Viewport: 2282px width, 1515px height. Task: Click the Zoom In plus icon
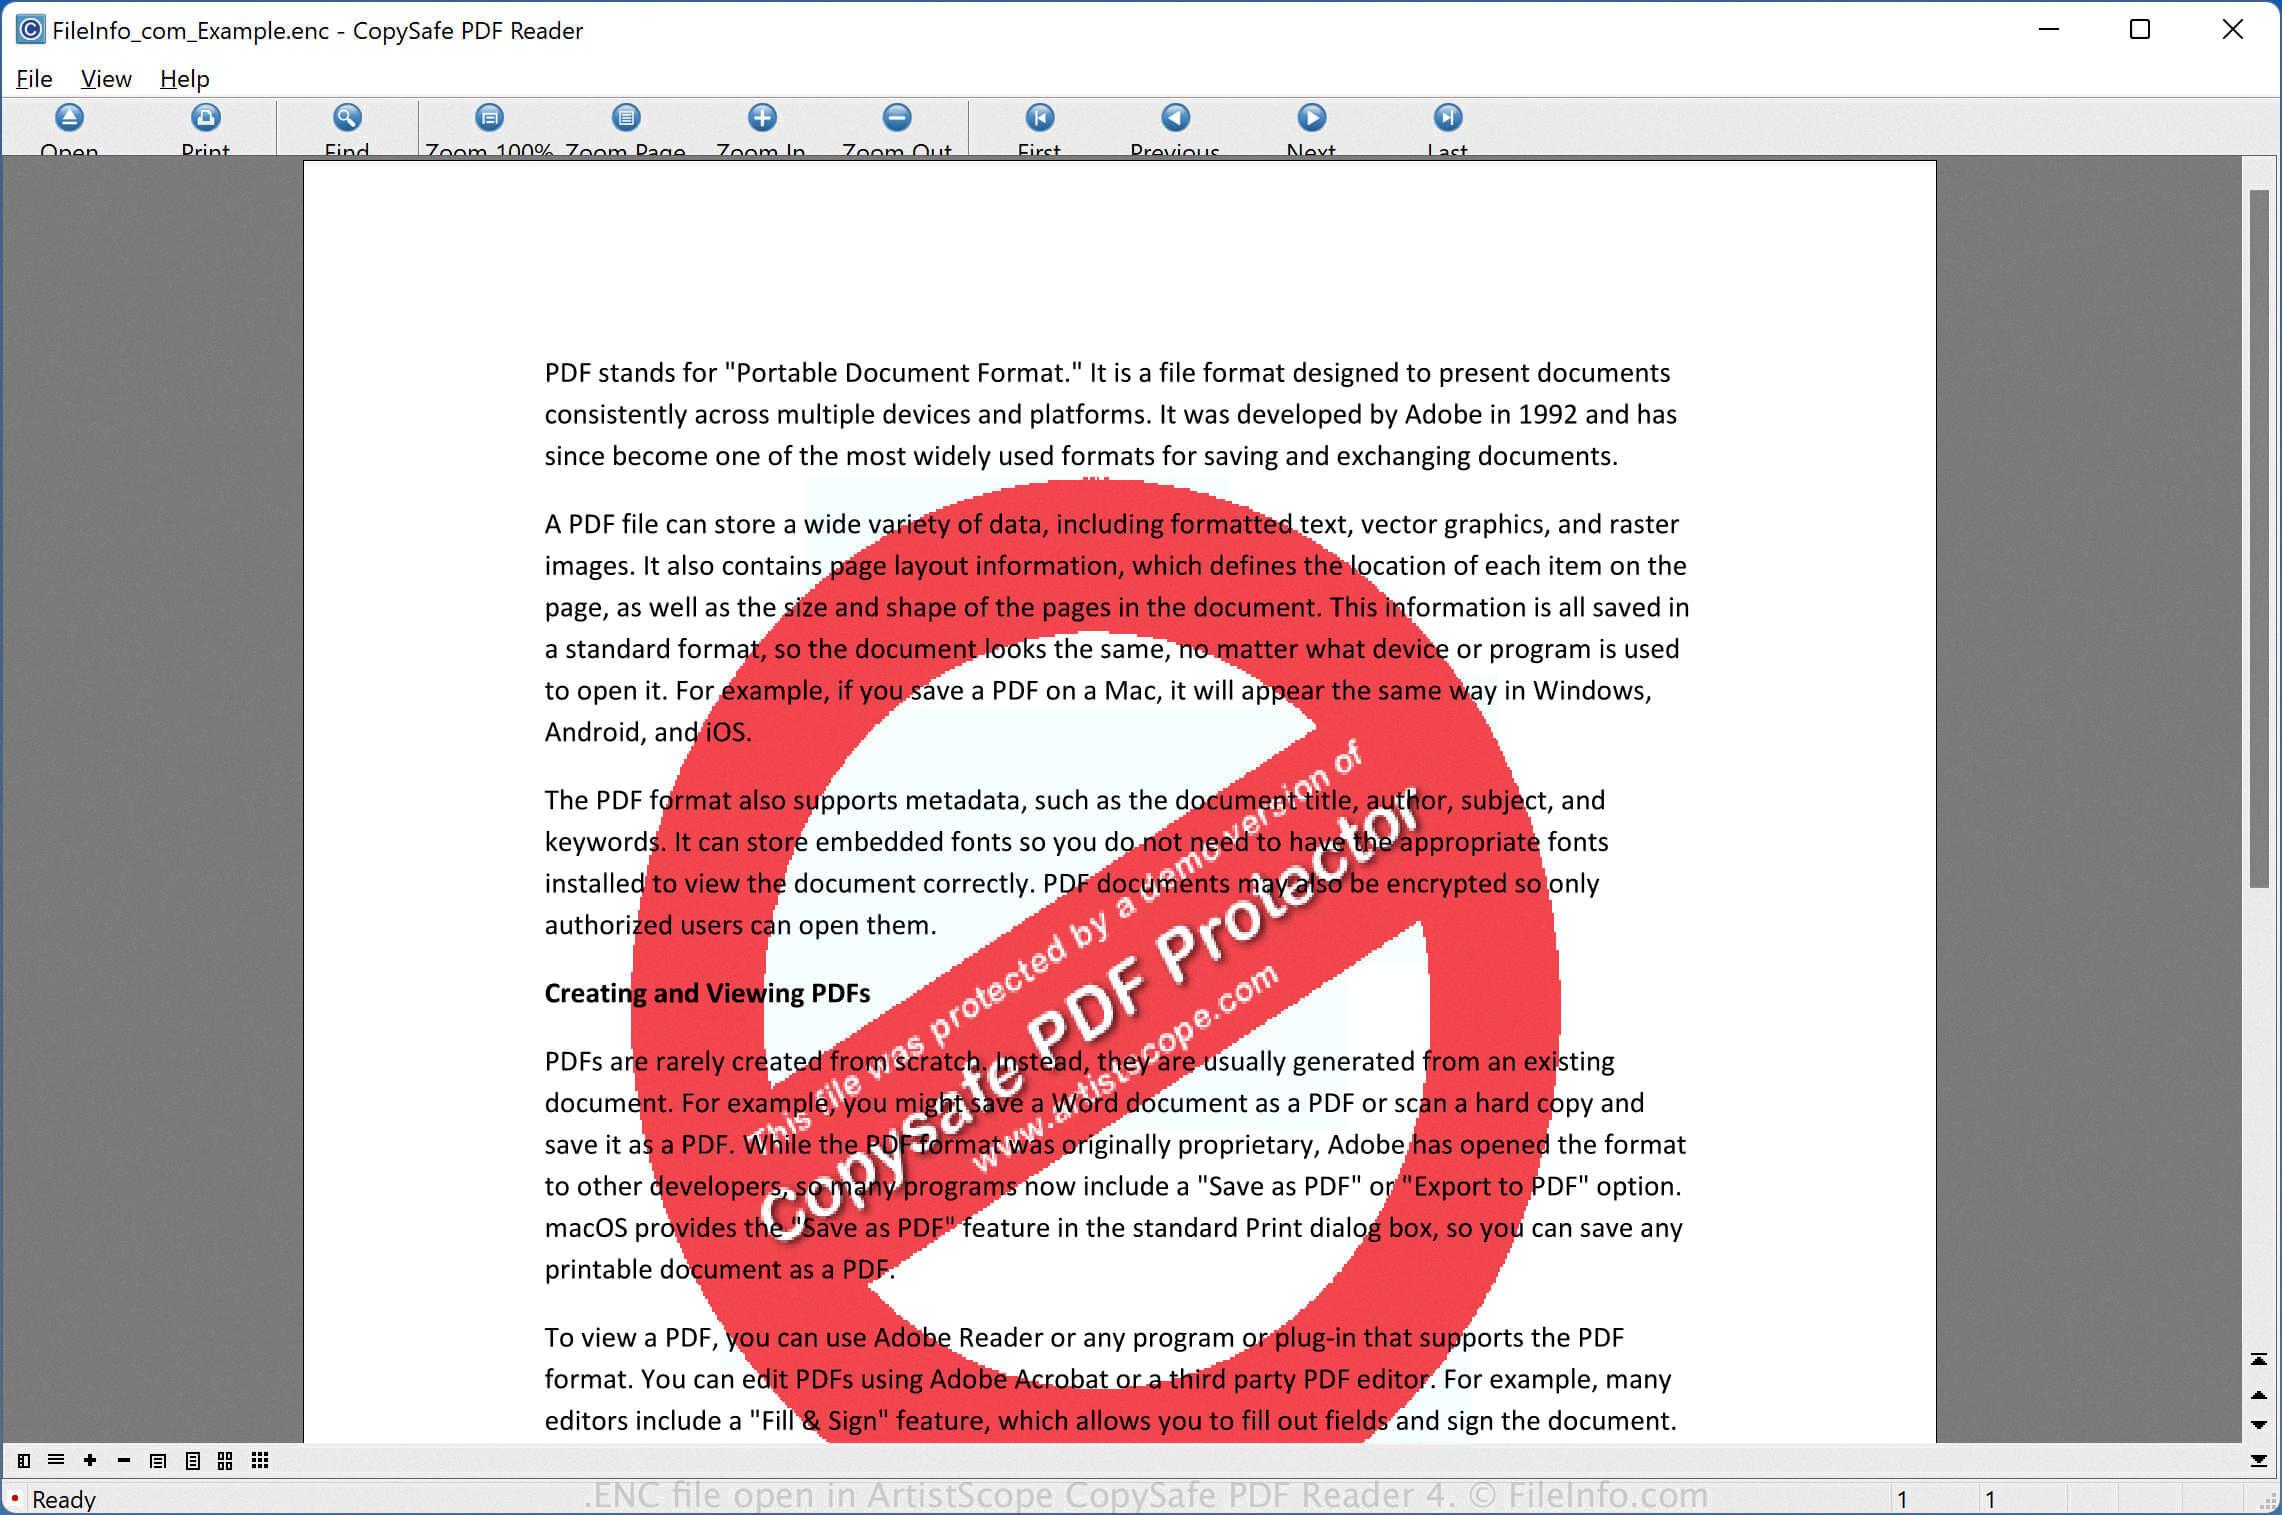click(762, 118)
